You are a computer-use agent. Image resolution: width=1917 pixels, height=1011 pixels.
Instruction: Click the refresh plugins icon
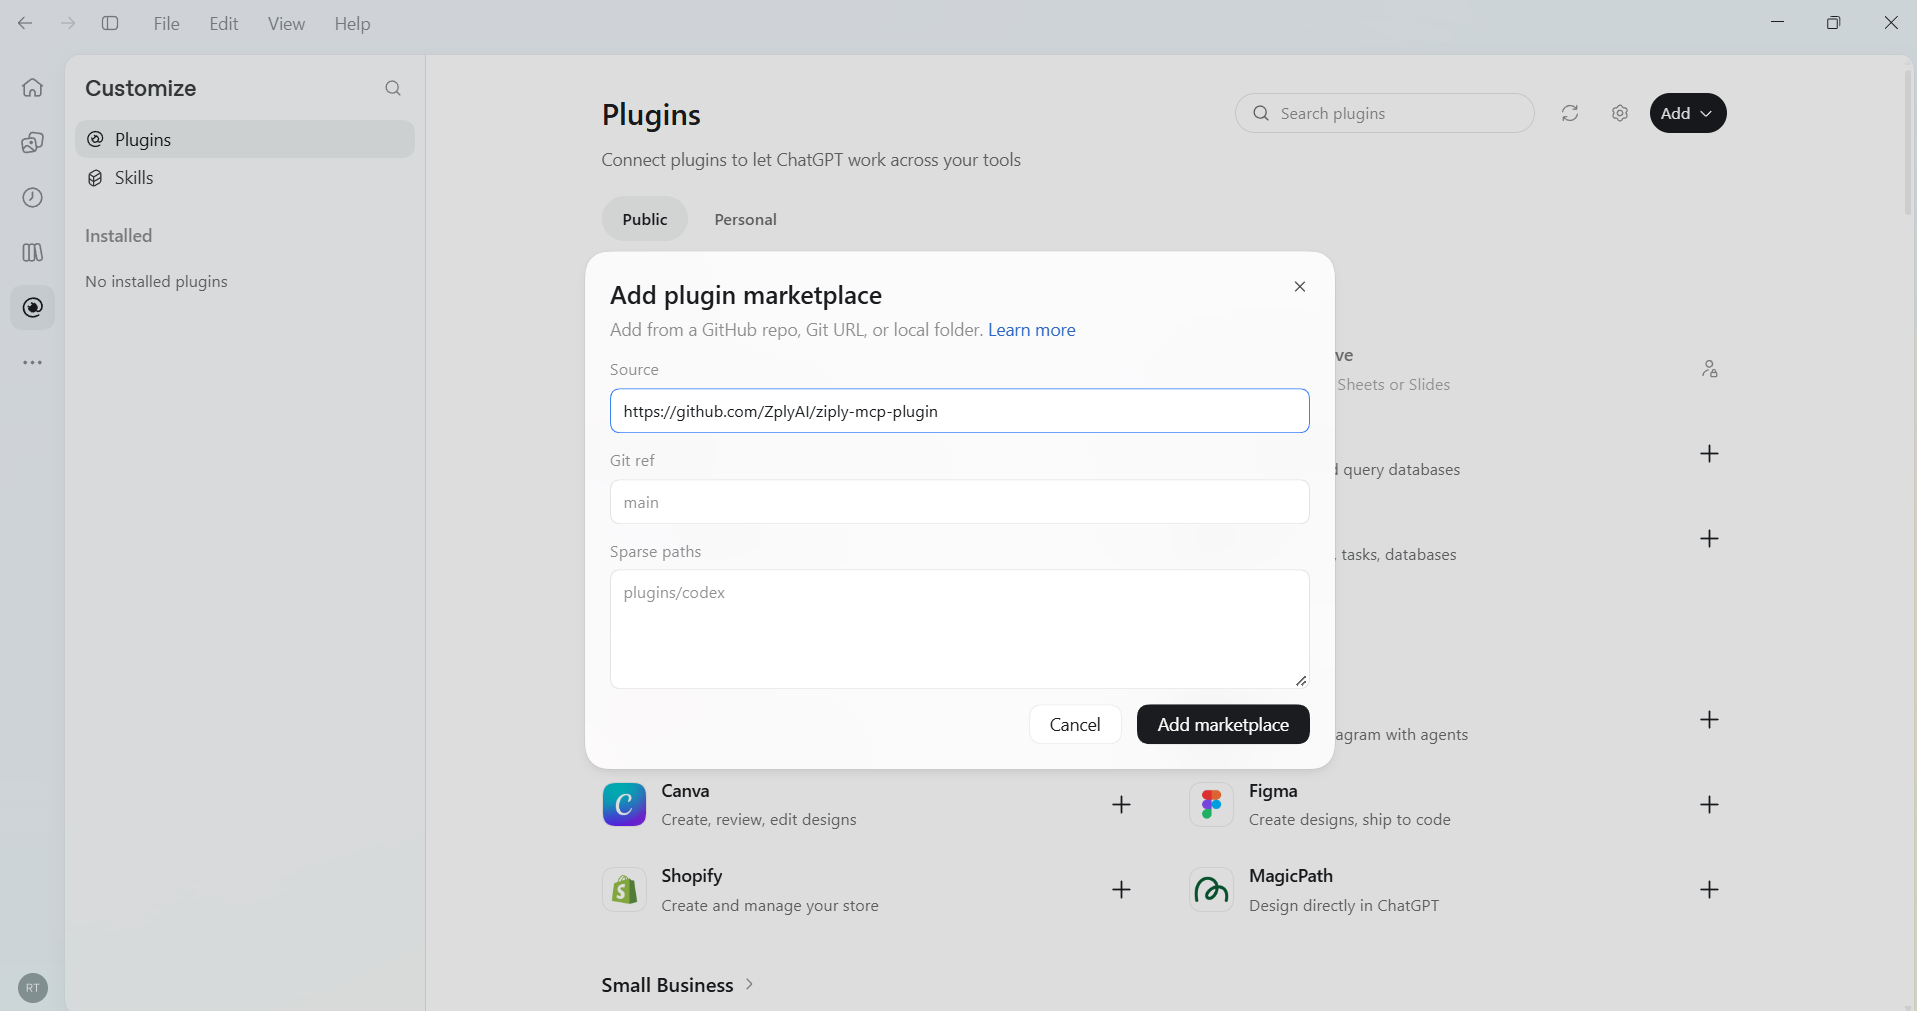coord(1570,113)
